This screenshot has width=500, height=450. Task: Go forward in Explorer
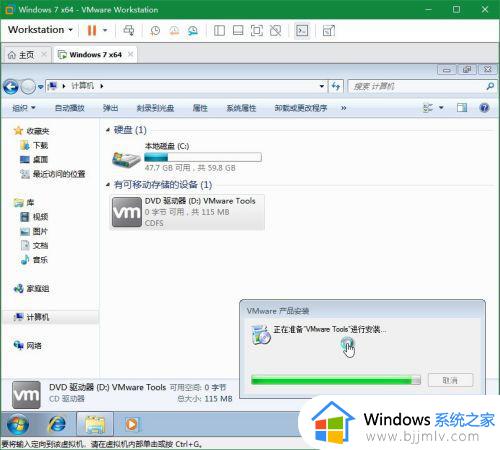(x=28, y=87)
